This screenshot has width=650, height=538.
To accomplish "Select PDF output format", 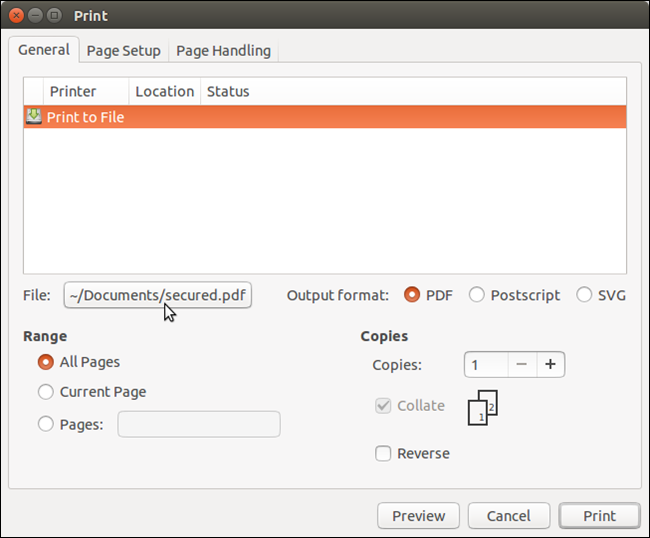I will point(412,295).
